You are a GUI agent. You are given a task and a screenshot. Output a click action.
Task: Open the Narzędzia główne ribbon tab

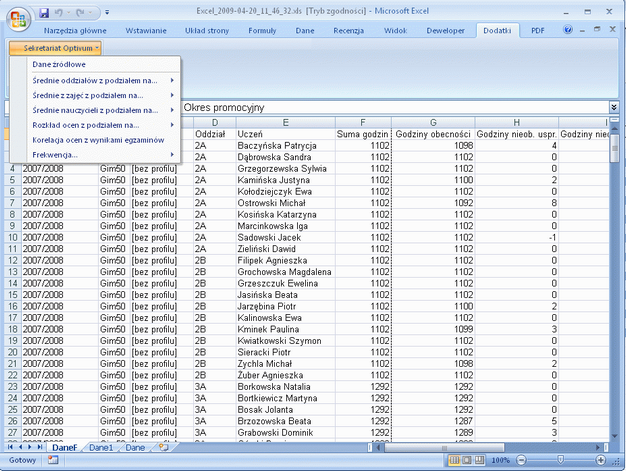coord(75,30)
